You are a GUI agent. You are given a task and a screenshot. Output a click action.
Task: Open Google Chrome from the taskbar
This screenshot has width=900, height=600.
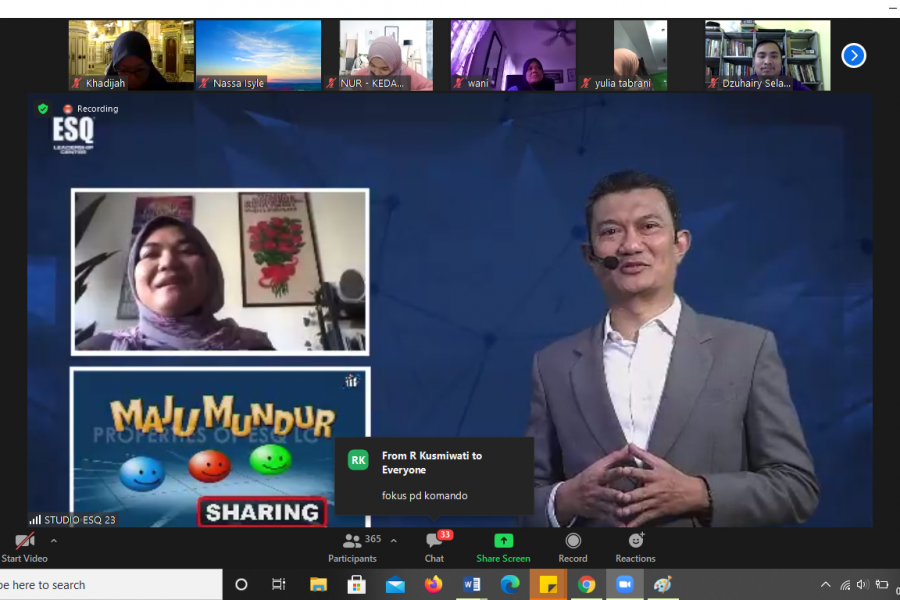pyautogui.click(x=587, y=585)
